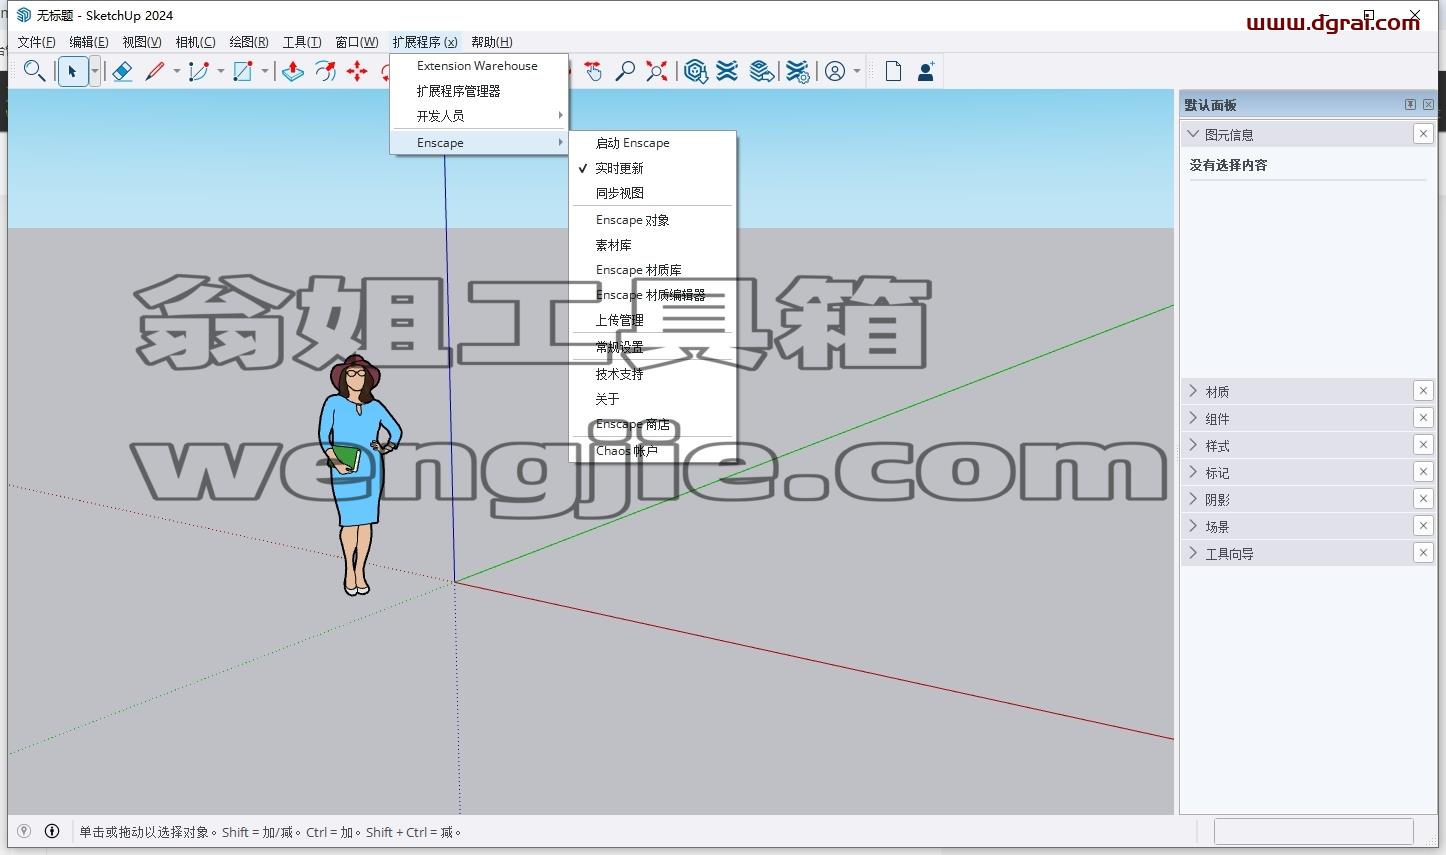Open dropdown arrow beside Select tool
The height and width of the screenshot is (855, 1446).
click(x=95, y=71)
